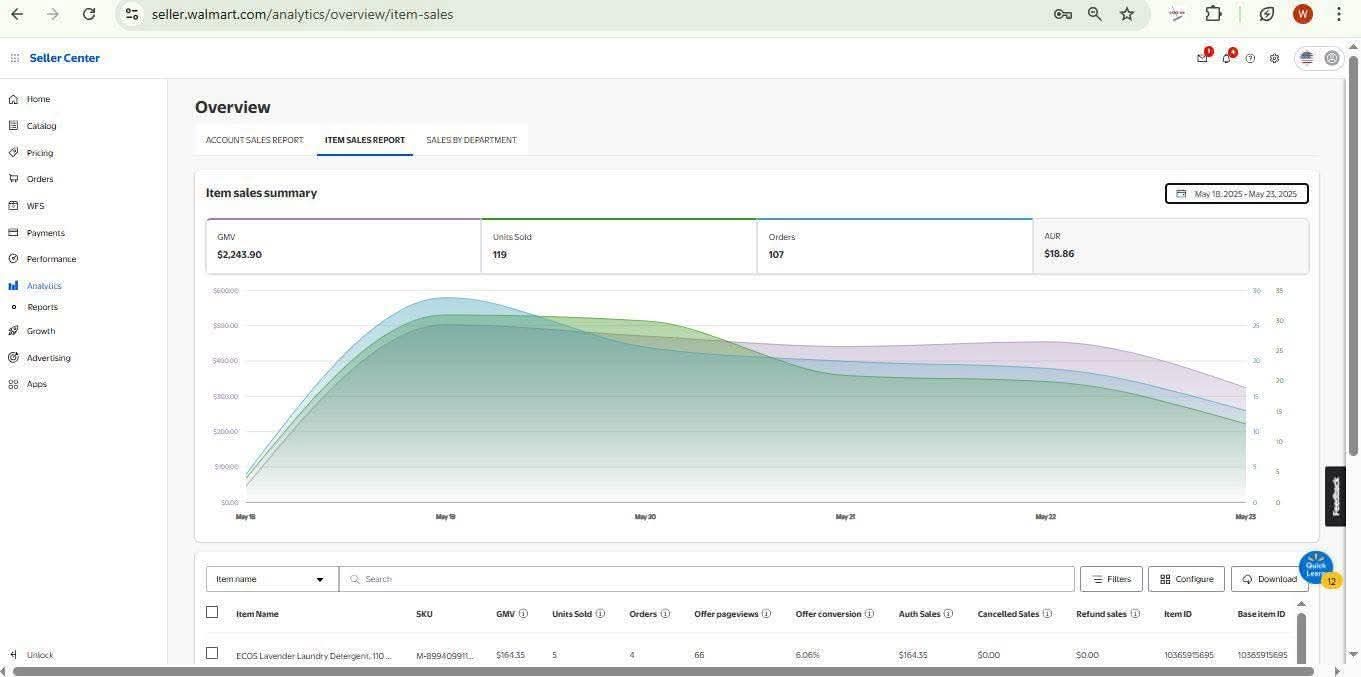This screenshot has width=1361, height=677.
Task: Click the info icon next to GMV column
Action: [x=523, y=614]
